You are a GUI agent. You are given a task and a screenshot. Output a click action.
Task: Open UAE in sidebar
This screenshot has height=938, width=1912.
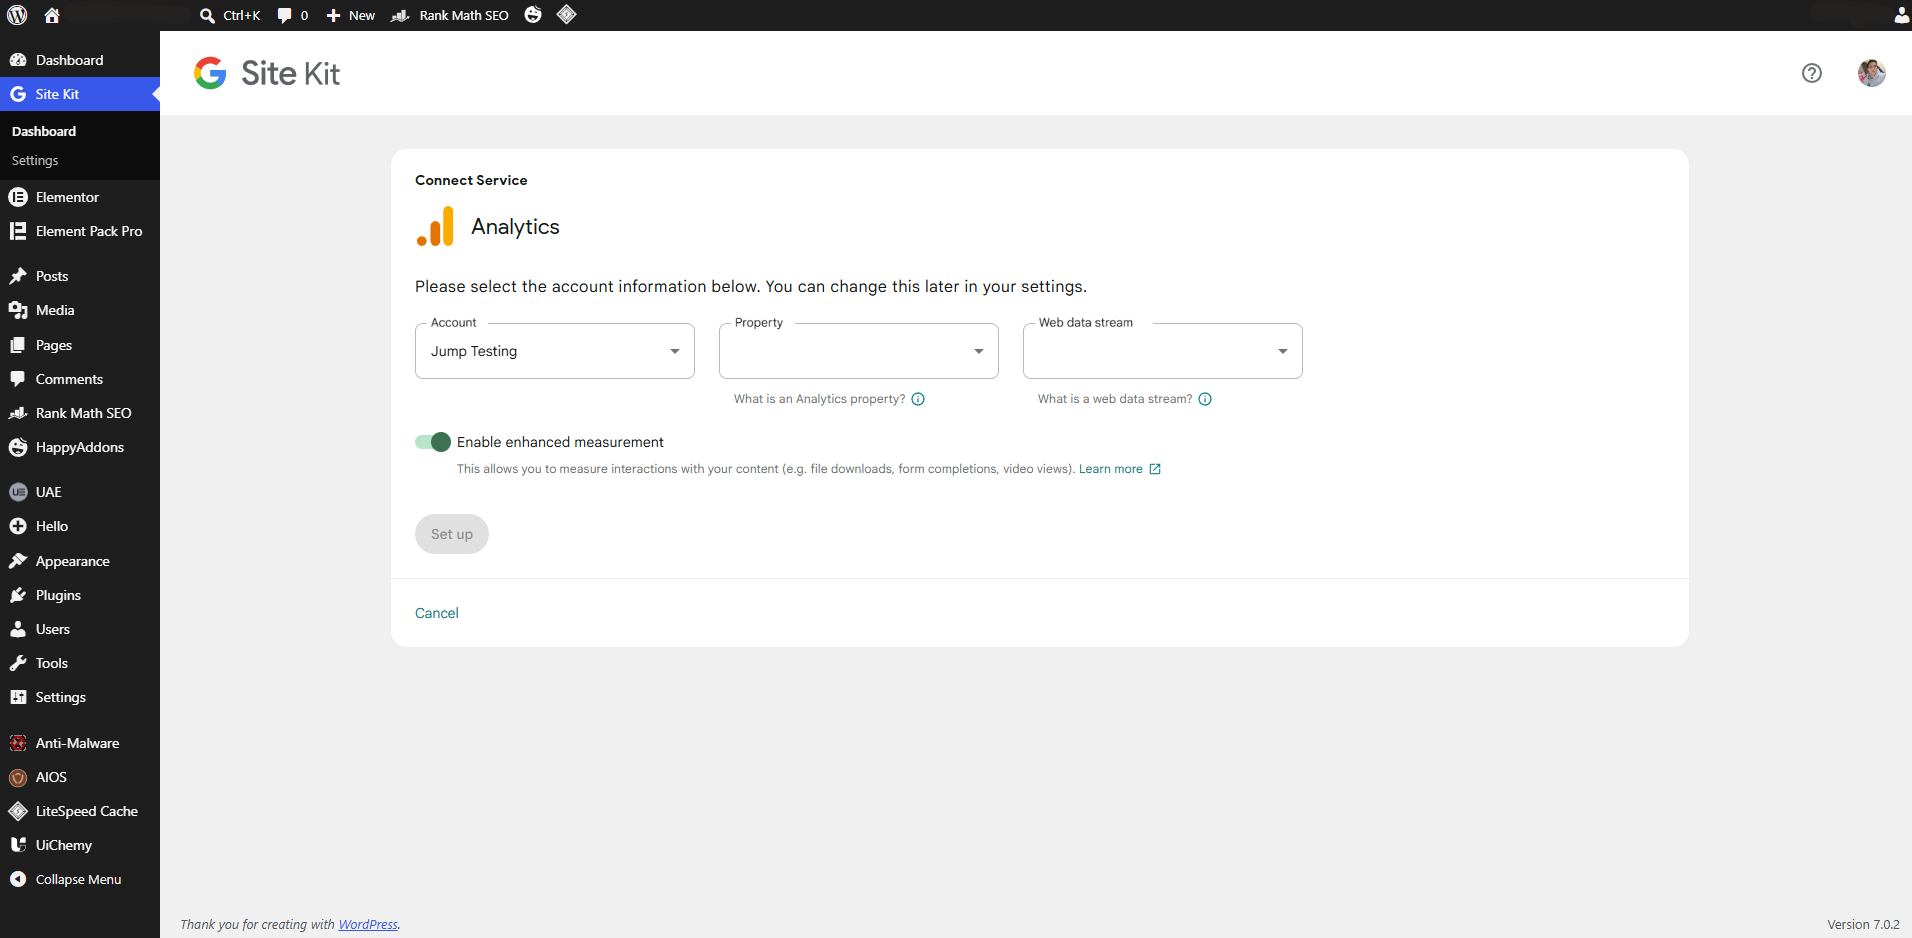[x=80, y=492]
